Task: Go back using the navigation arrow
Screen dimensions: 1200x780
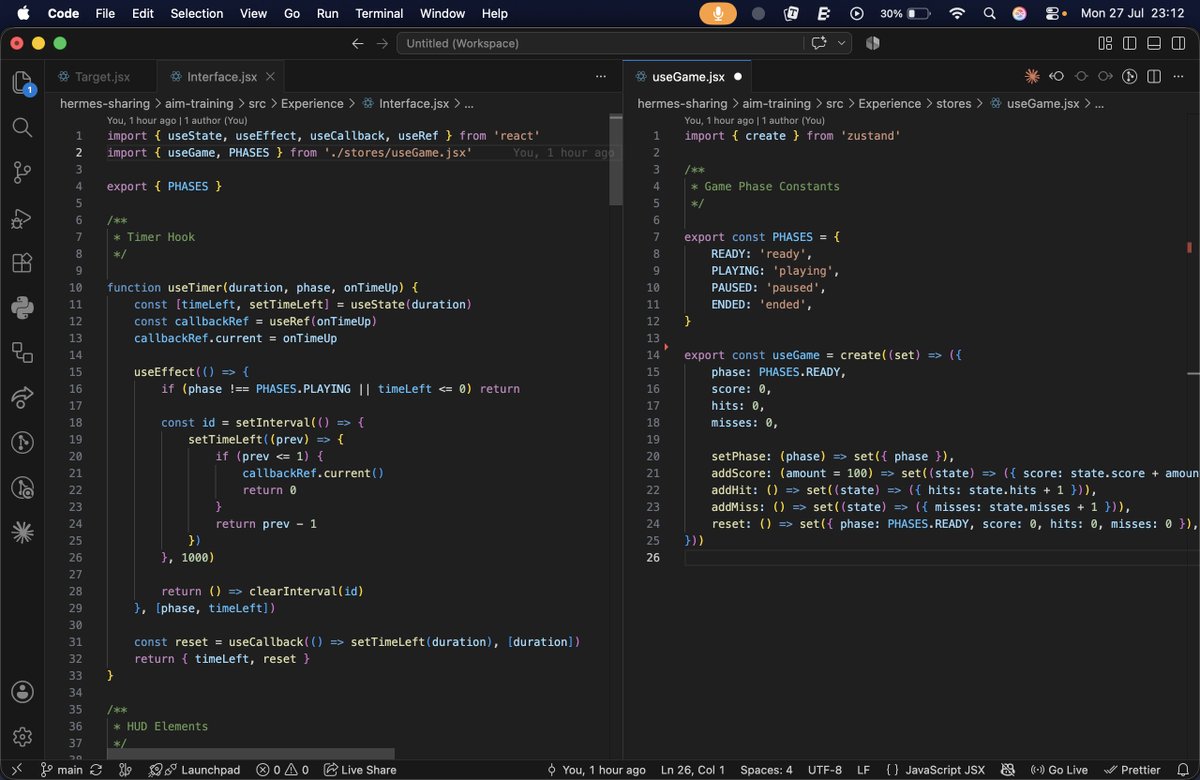Action: pyautogui.click(x=358, y=43)
